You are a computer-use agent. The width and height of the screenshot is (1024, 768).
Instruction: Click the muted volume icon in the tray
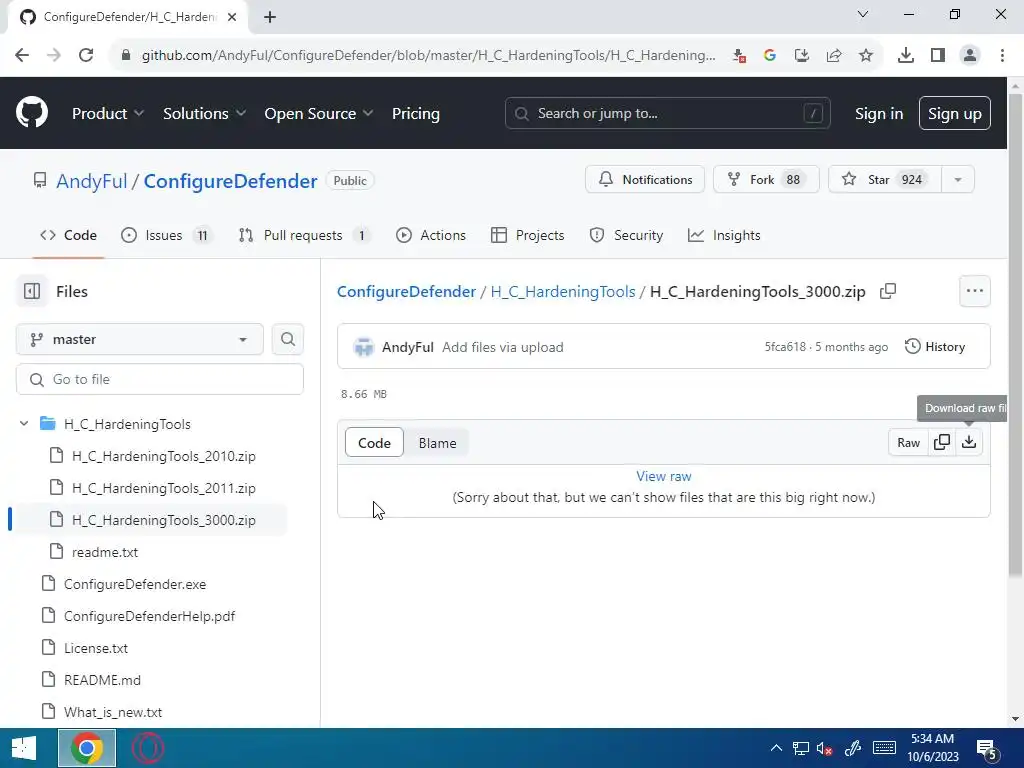coord(824,748)
